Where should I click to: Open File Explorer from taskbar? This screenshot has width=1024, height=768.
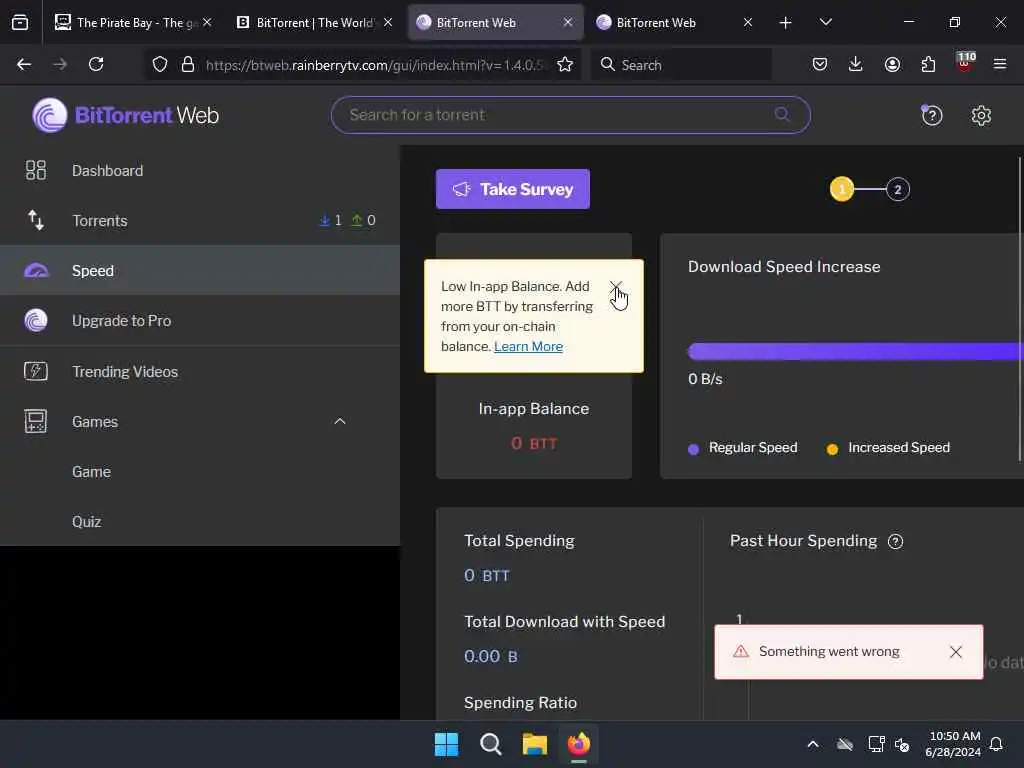coord(534,744)
